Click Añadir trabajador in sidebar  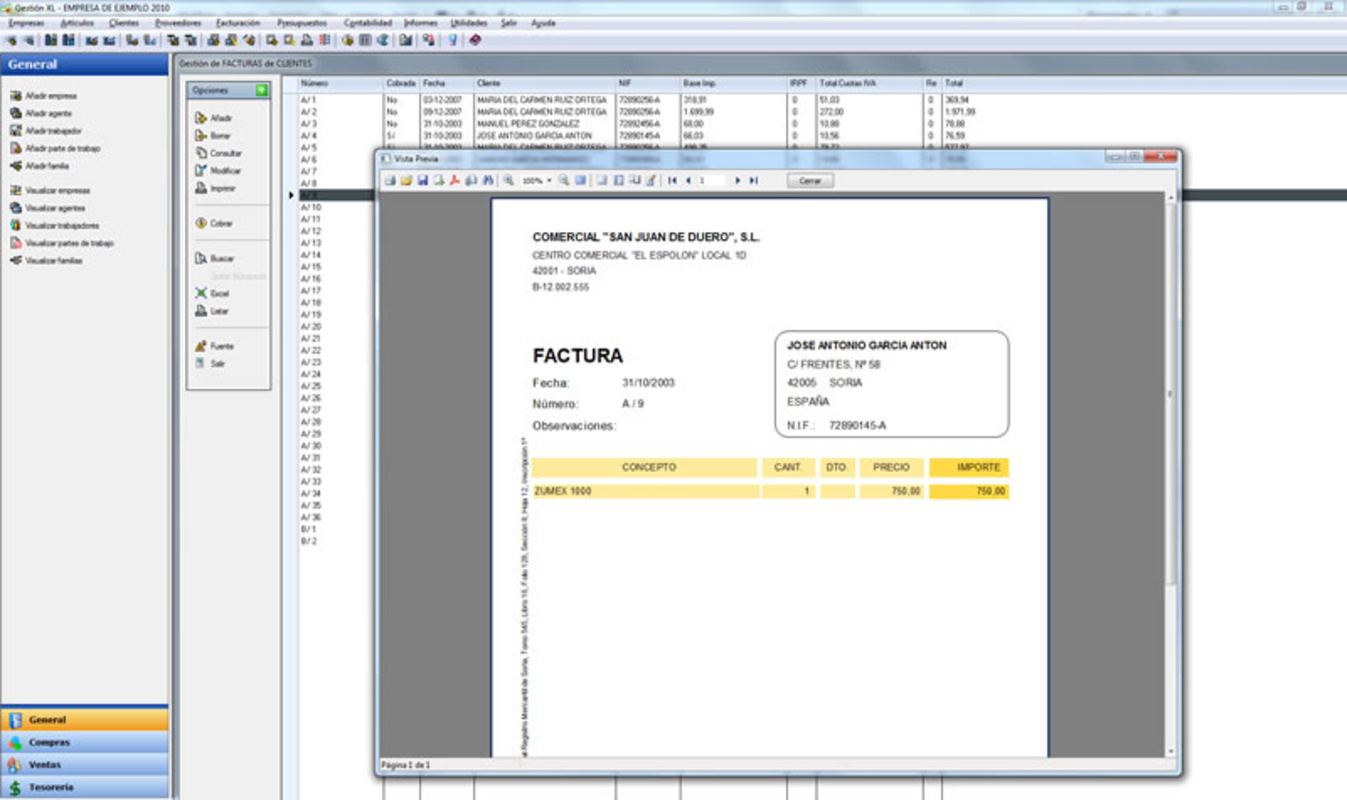coord(46,131)
